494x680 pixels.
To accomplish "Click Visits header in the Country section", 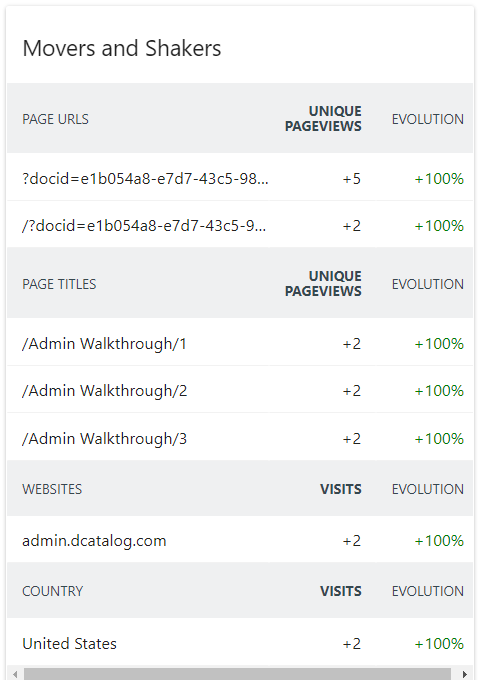I will point(340,591).
